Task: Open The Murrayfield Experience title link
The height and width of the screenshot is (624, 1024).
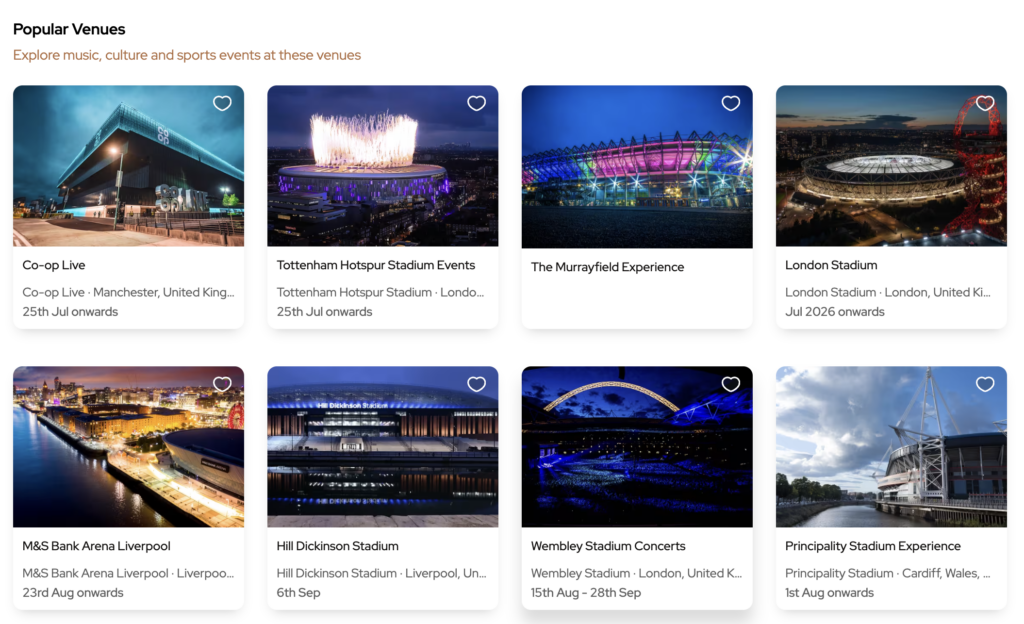Action: pyautogui.click(x=607, y=267)
